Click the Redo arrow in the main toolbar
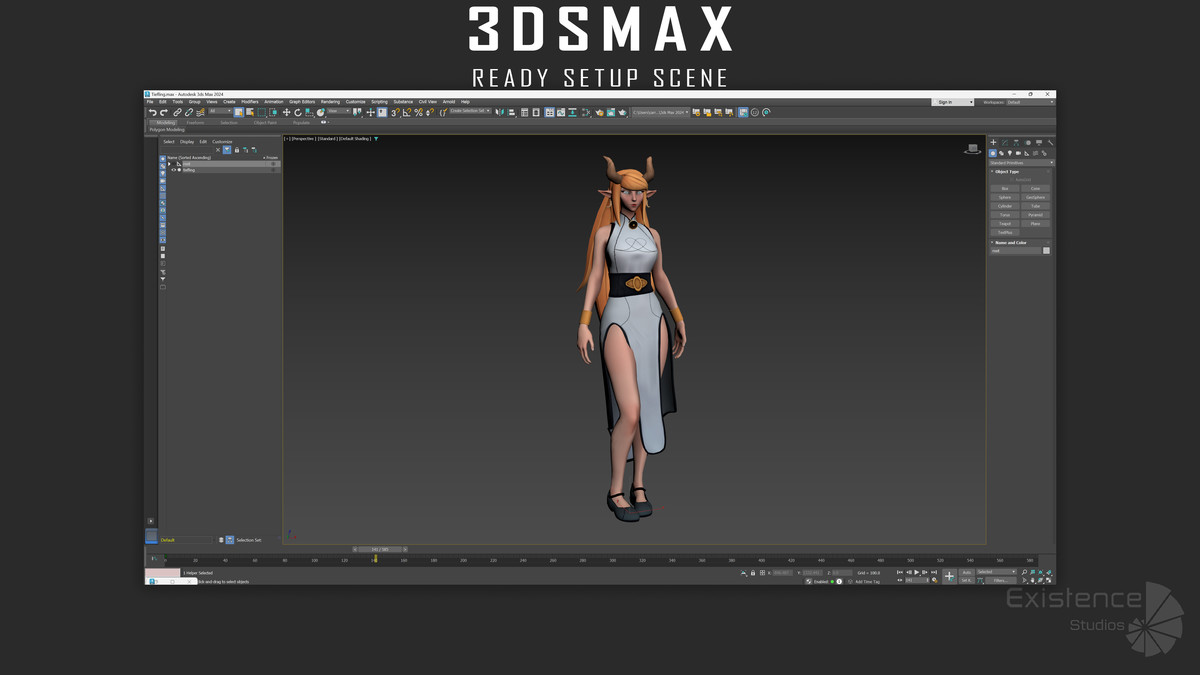Image resolution: width=1200 pixels, height=675 pixels. (x=163, y=112)
